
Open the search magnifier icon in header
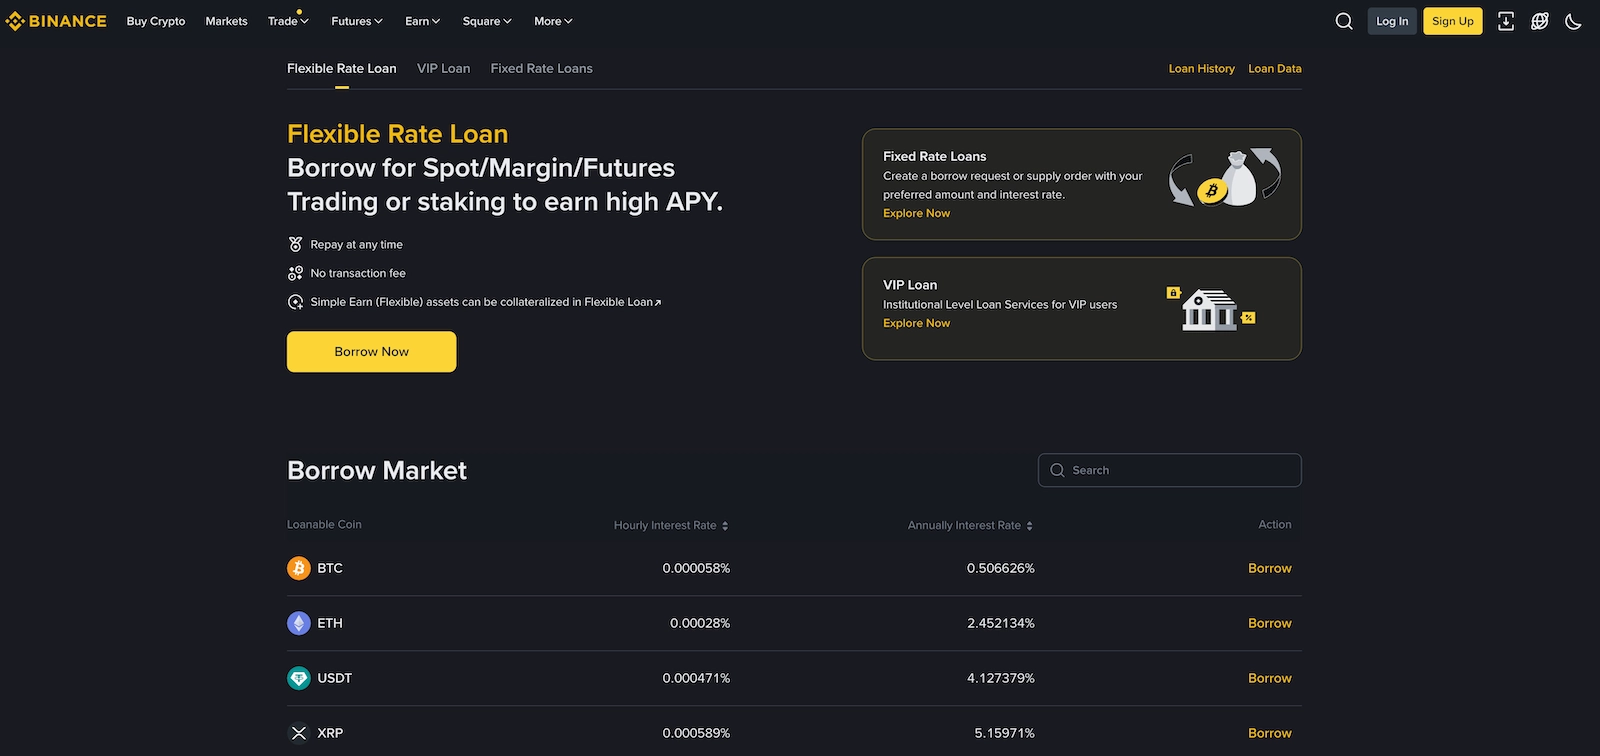pyautogui.click(x=1344, y=21)
